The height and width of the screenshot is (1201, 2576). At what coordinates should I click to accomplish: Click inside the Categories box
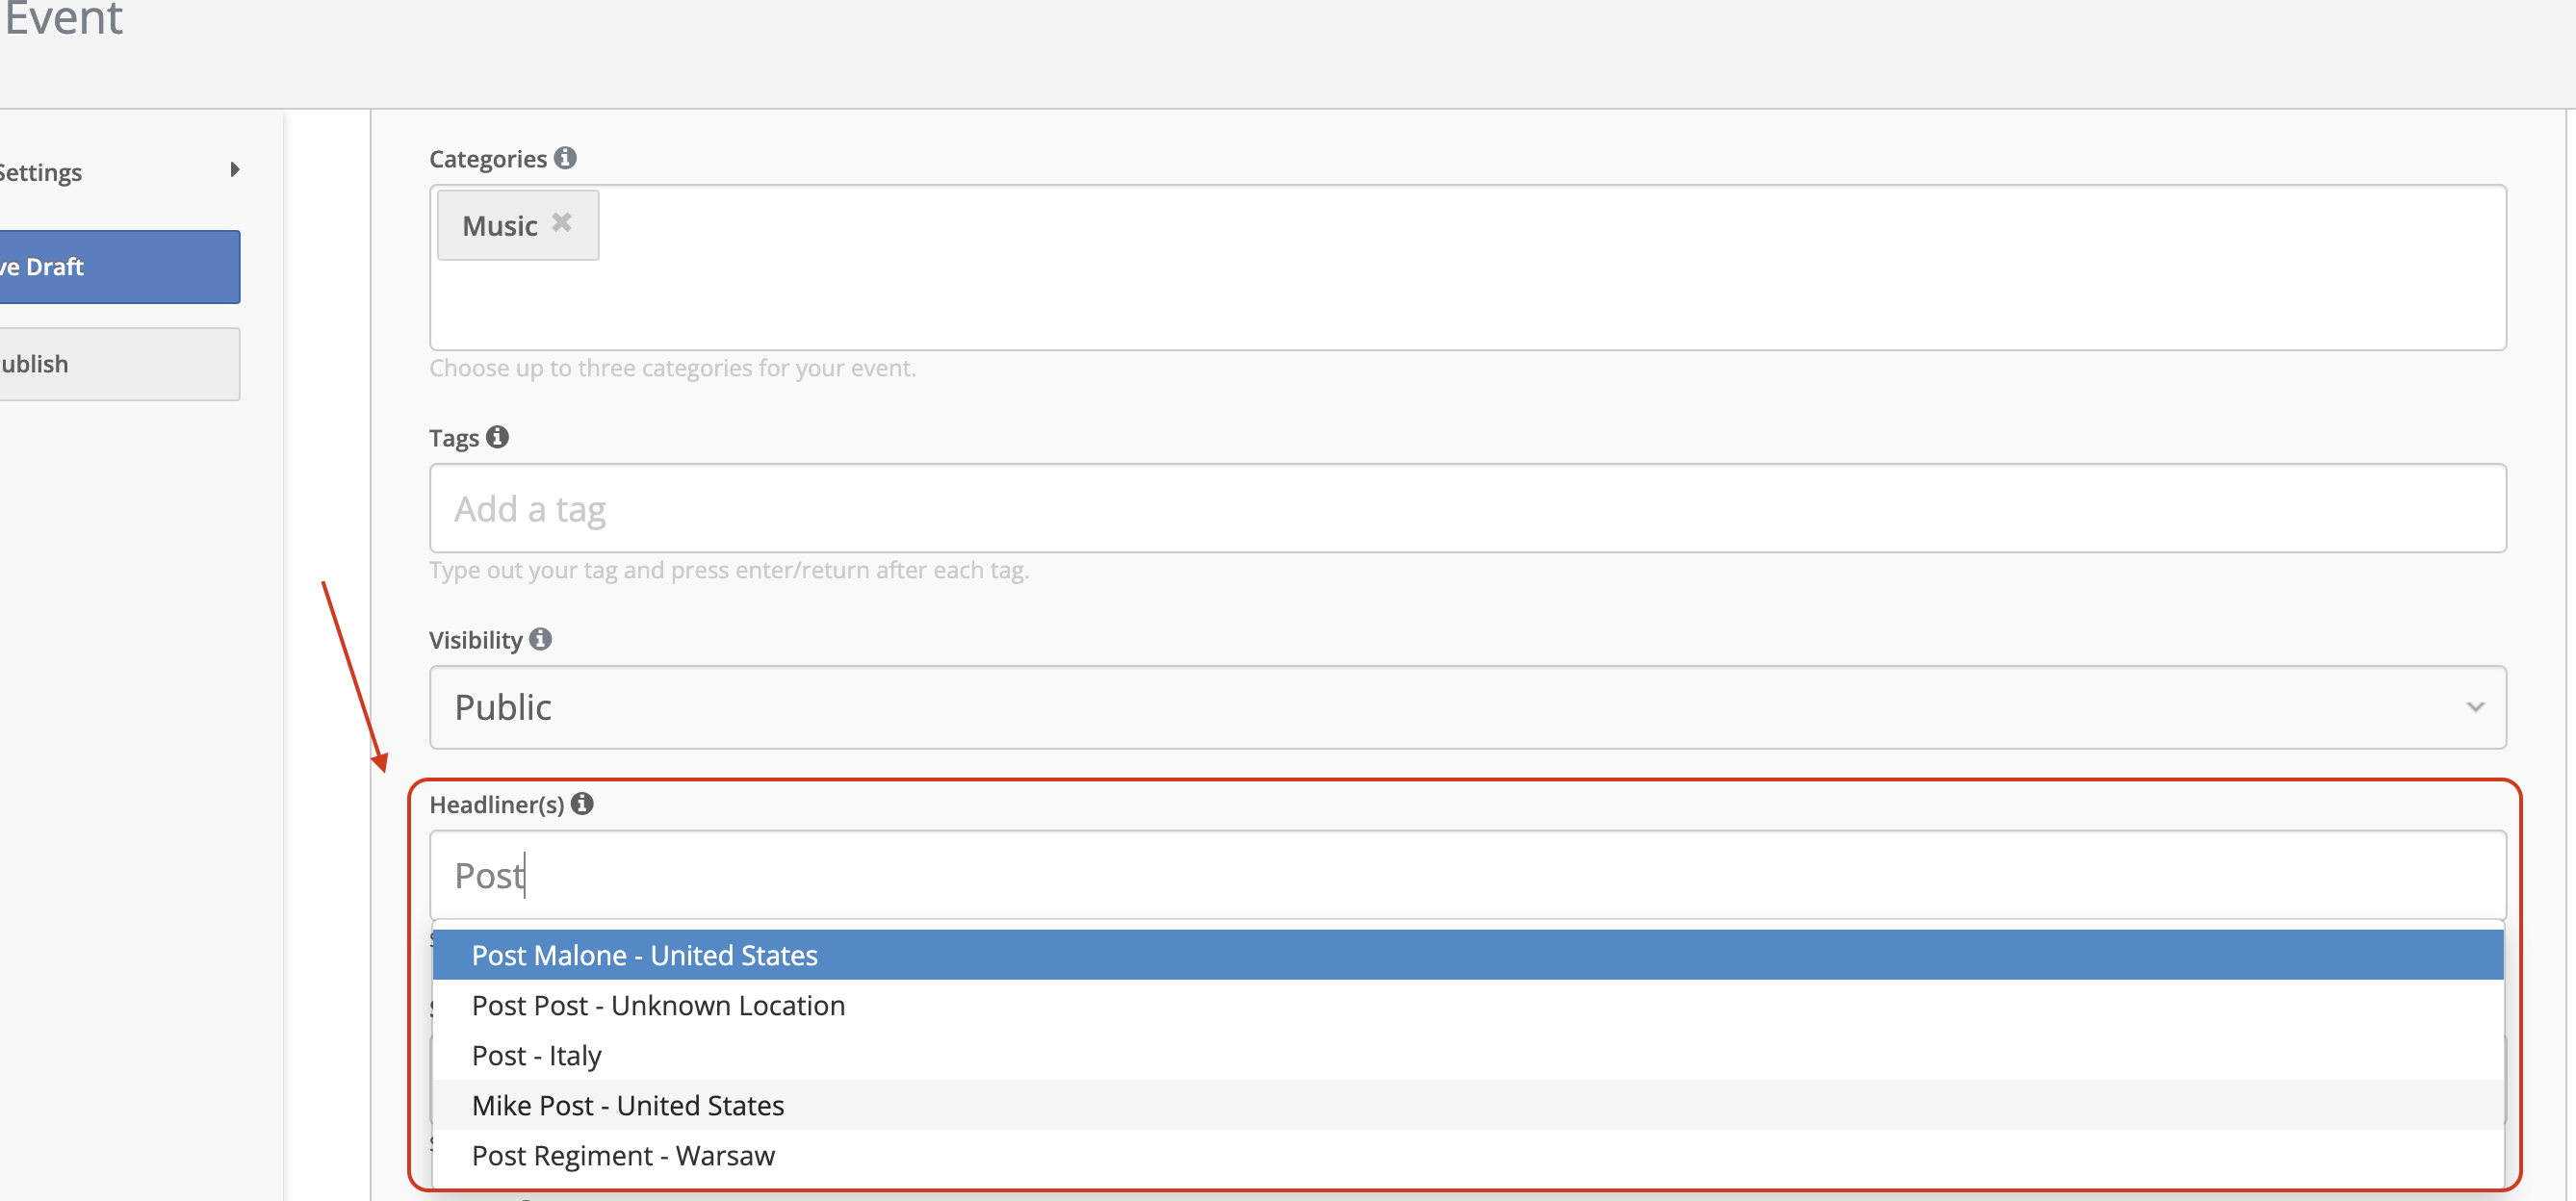point(1467,267)
